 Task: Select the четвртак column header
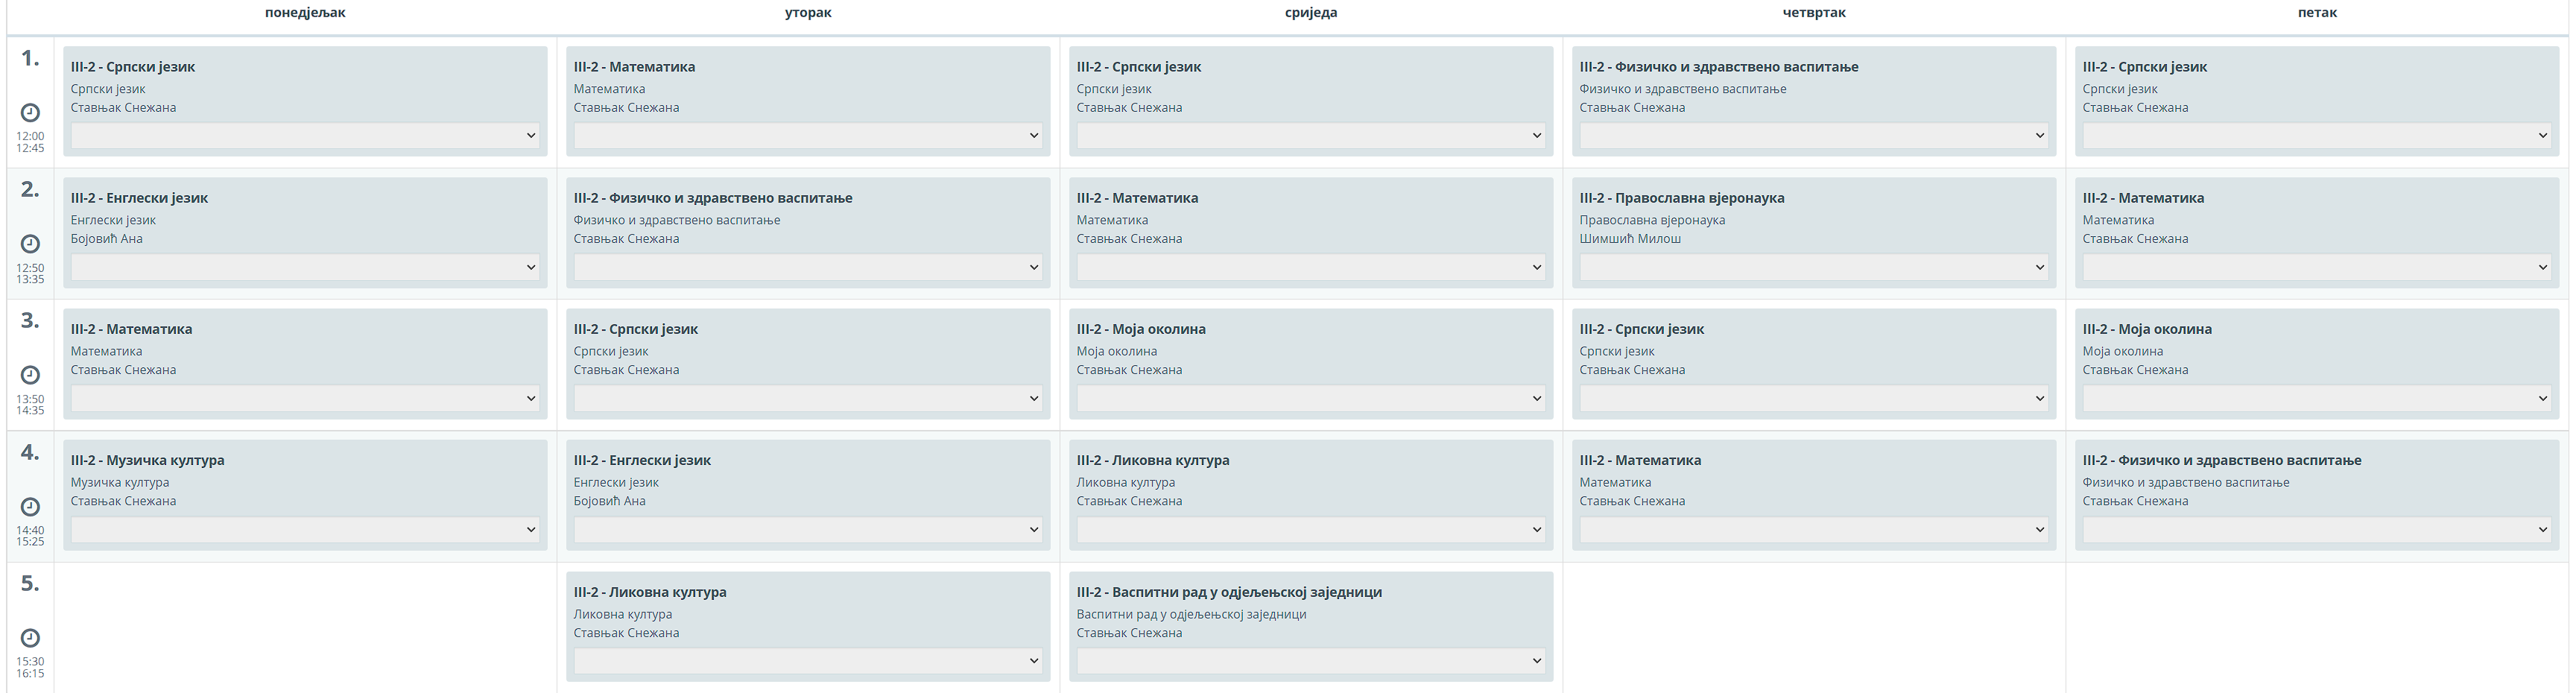tap(1814, 13)
